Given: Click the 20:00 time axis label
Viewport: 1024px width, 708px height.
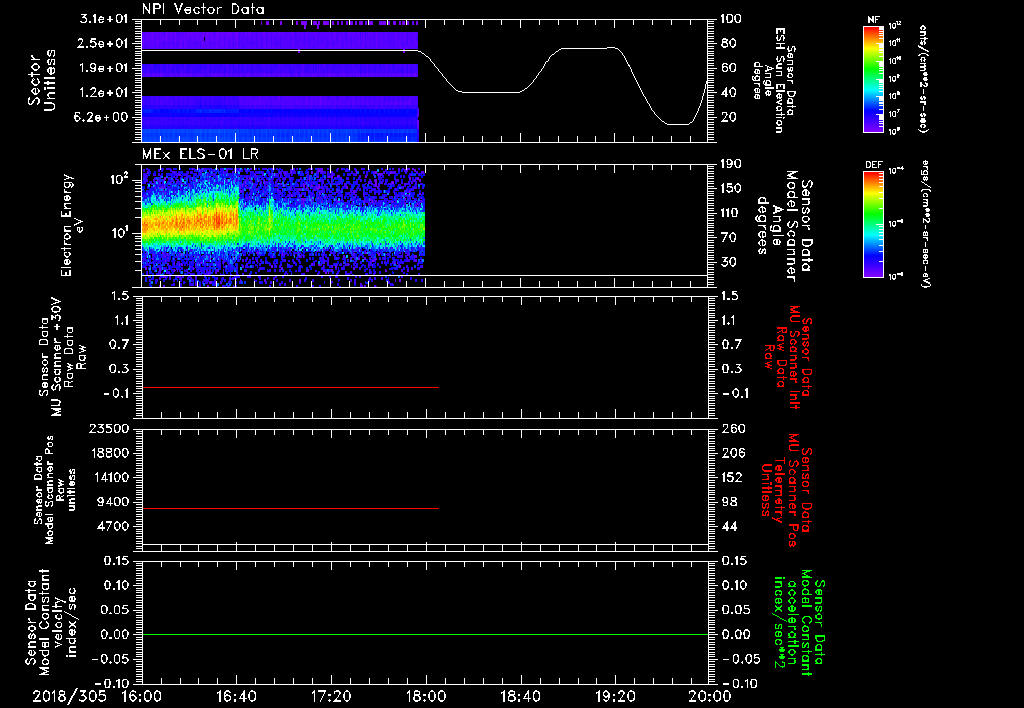Looking at the screenshot, I should 710,696.
